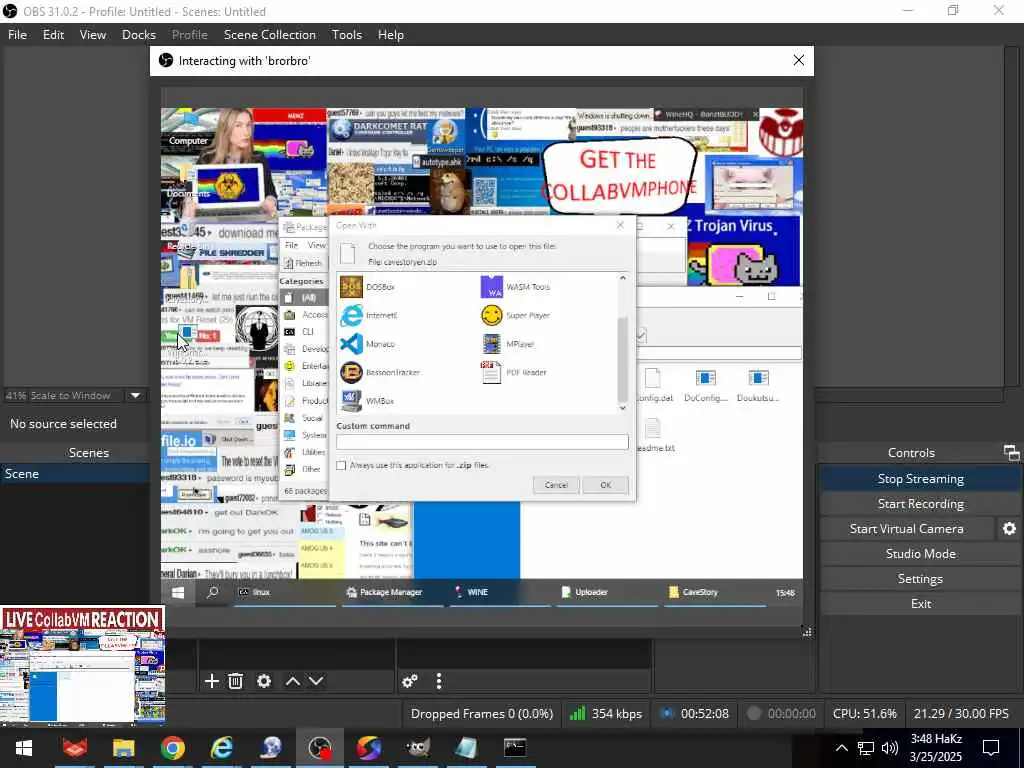Screen dimensions: 1024x768
Task: Click 'Dropped Frames 0 (0.0%)' status text
Action: point(482,714)
